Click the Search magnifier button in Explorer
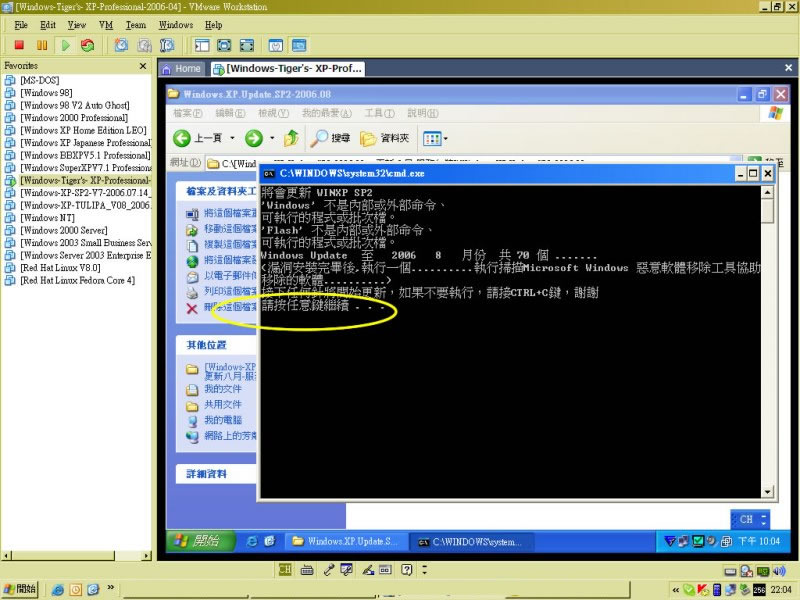Image resolution: width=800 pixels, height=600 pixels. [x=330, y=138]
